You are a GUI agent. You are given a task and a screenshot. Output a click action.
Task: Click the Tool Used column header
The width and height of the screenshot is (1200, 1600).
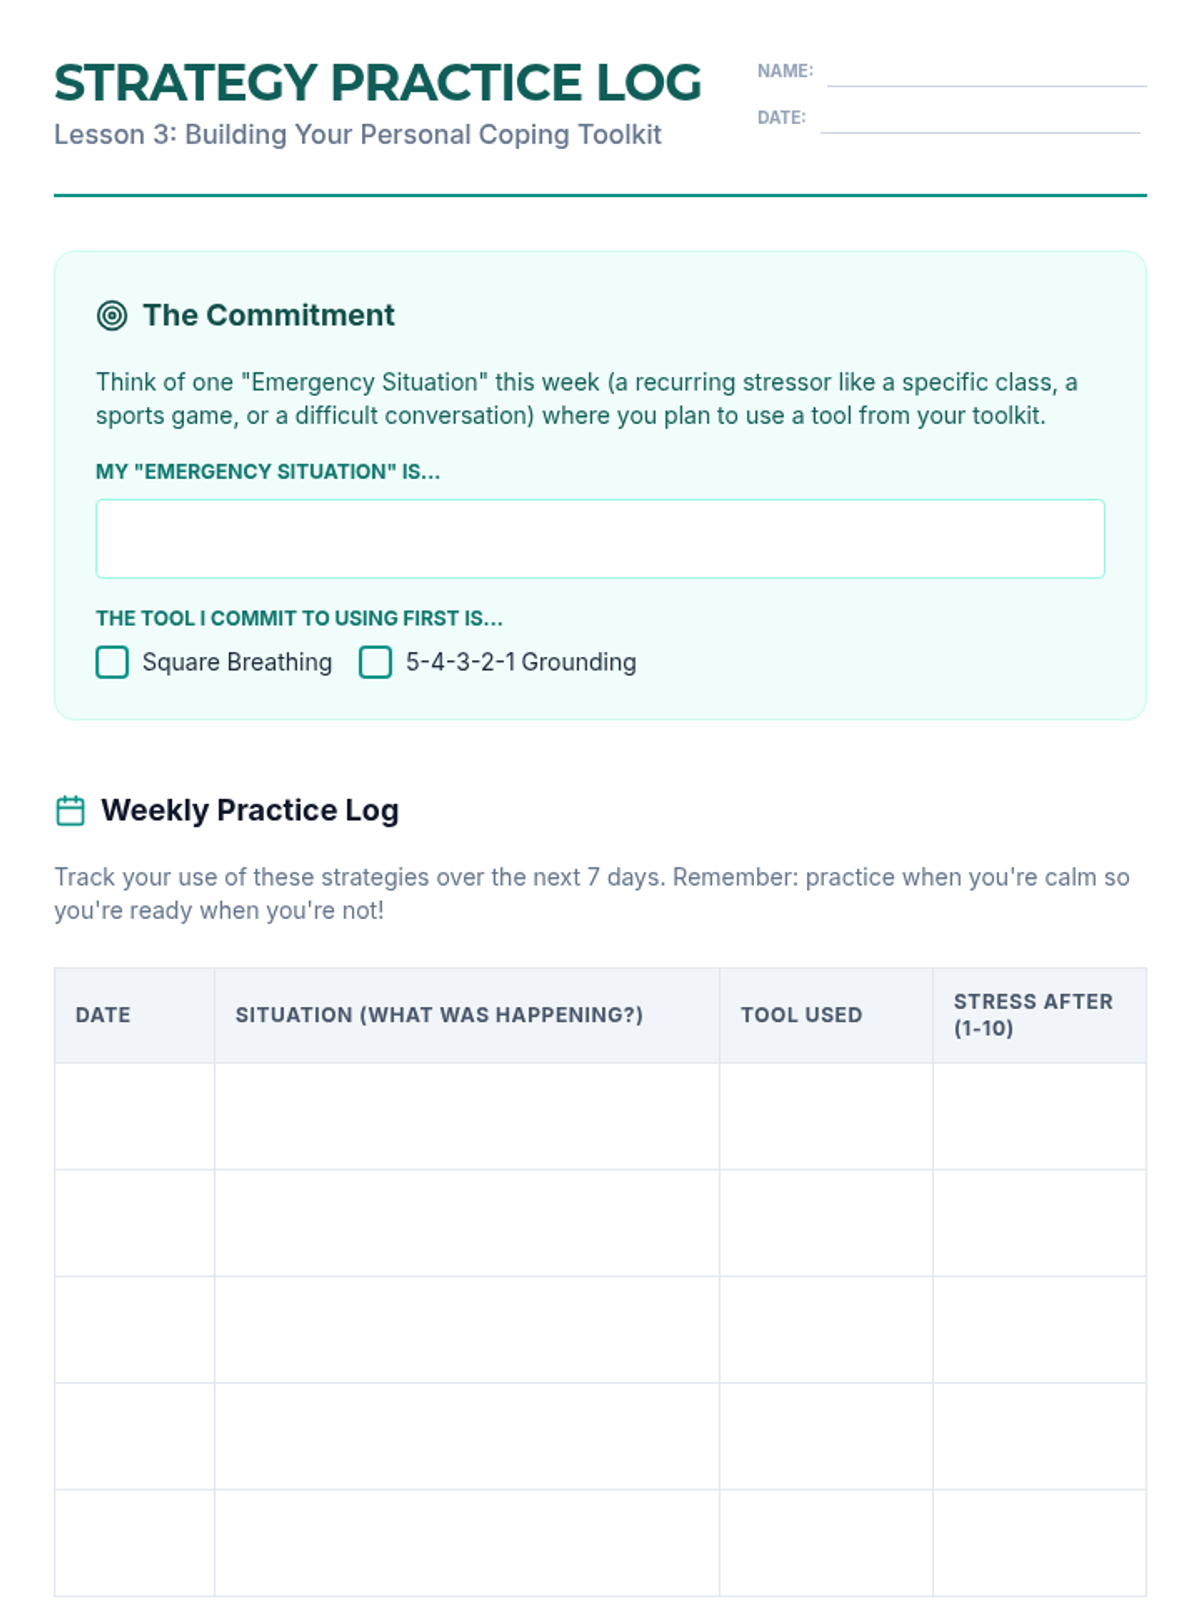tap(801, 1015)
